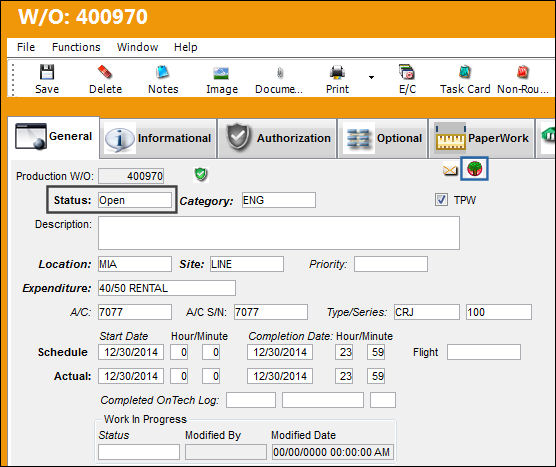
Task: Open the File menu
Action: 26,47
